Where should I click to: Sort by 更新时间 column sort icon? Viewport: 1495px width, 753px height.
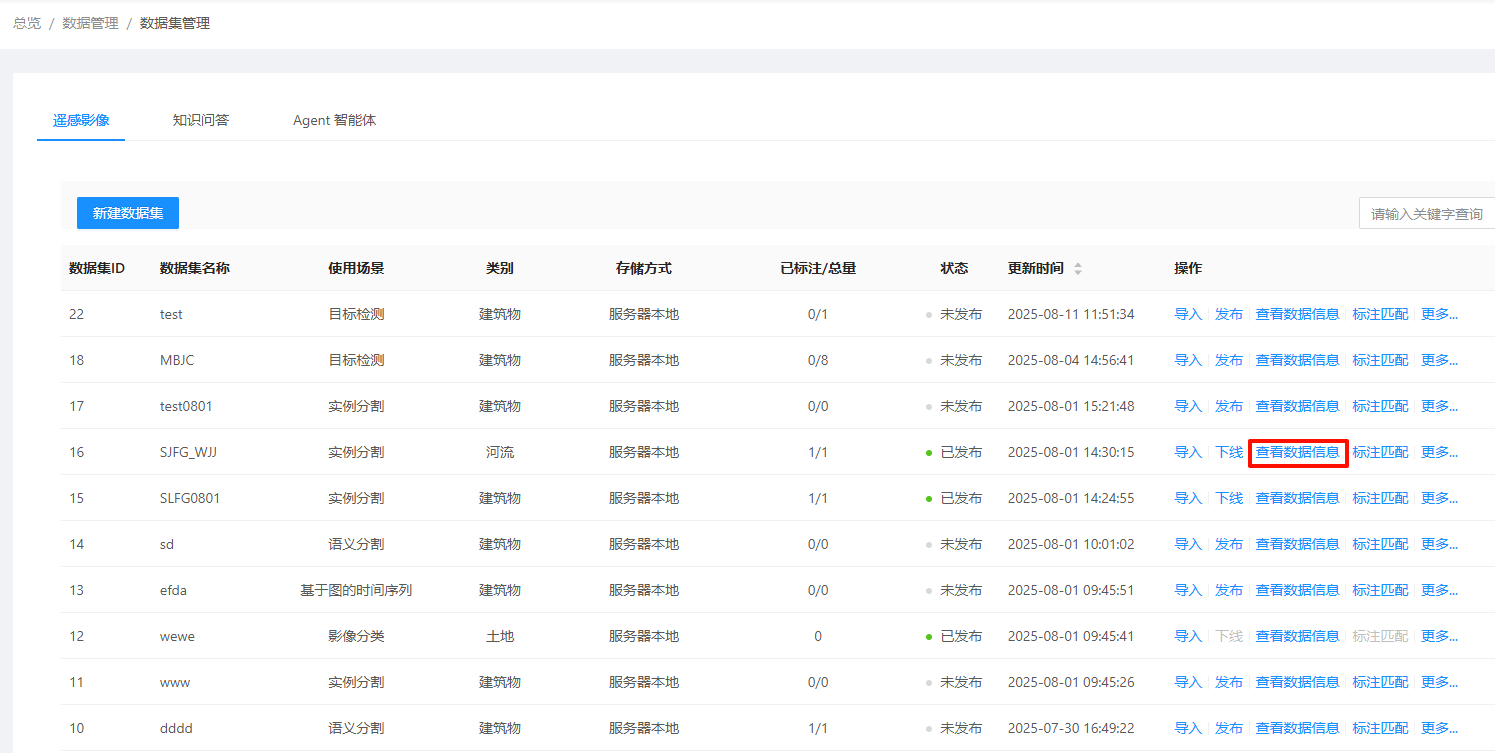(1078, 269)
